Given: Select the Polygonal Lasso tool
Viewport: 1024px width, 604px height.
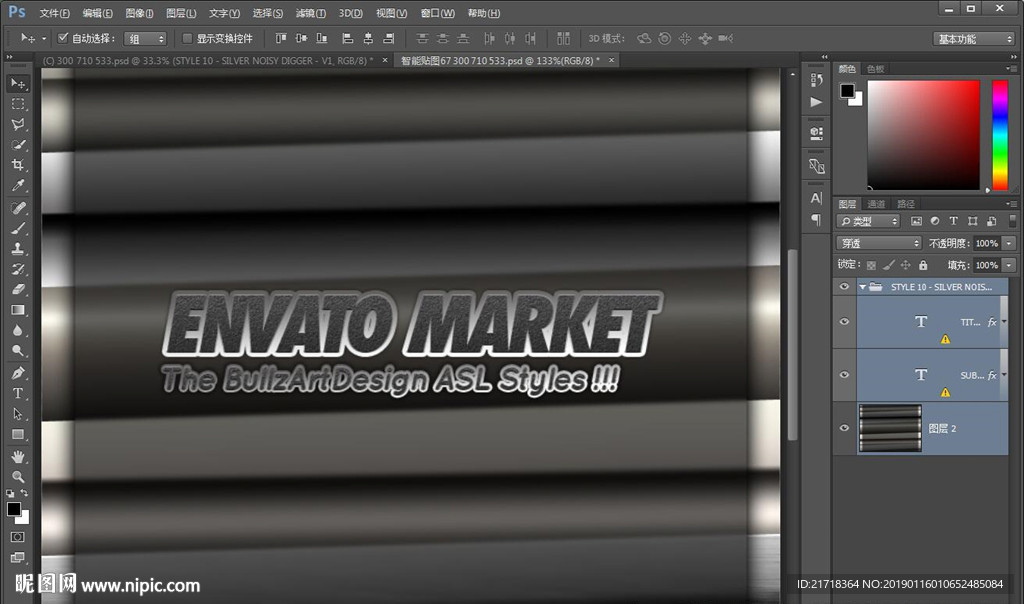Looking at the screenshot, I should (x=18, y=124).
